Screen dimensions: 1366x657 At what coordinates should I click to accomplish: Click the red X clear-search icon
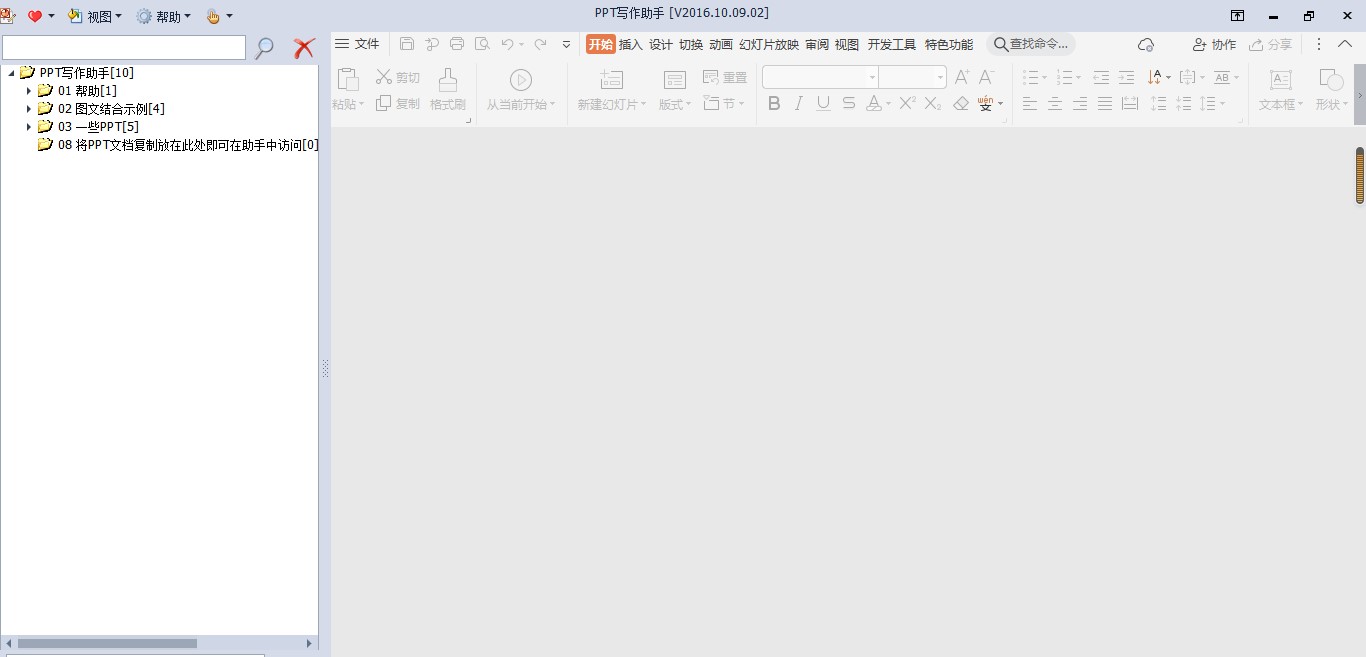302,47
